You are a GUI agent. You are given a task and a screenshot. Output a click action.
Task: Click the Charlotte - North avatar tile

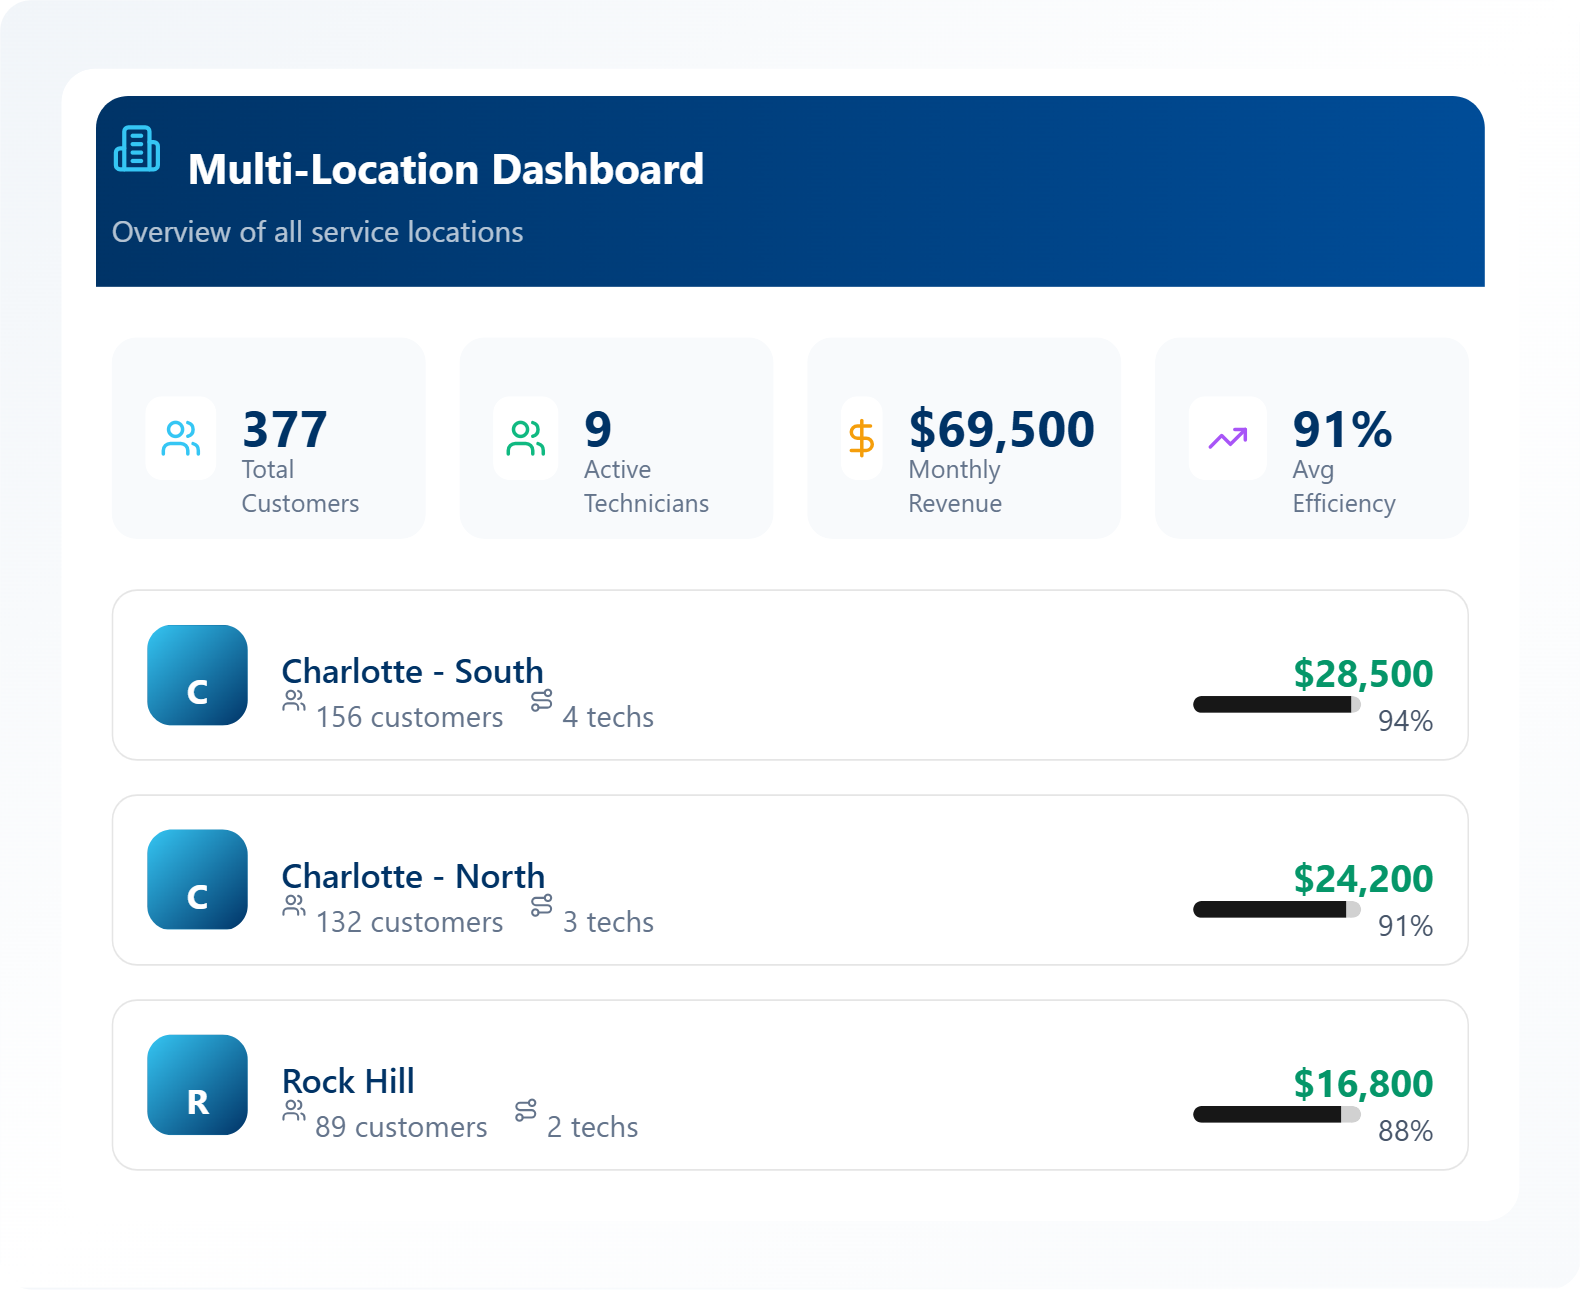pyautogui.click(x=197, y=880)
